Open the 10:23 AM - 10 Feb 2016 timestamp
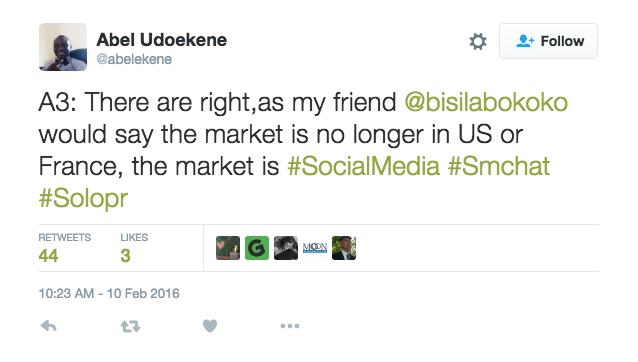 (109, 293)
